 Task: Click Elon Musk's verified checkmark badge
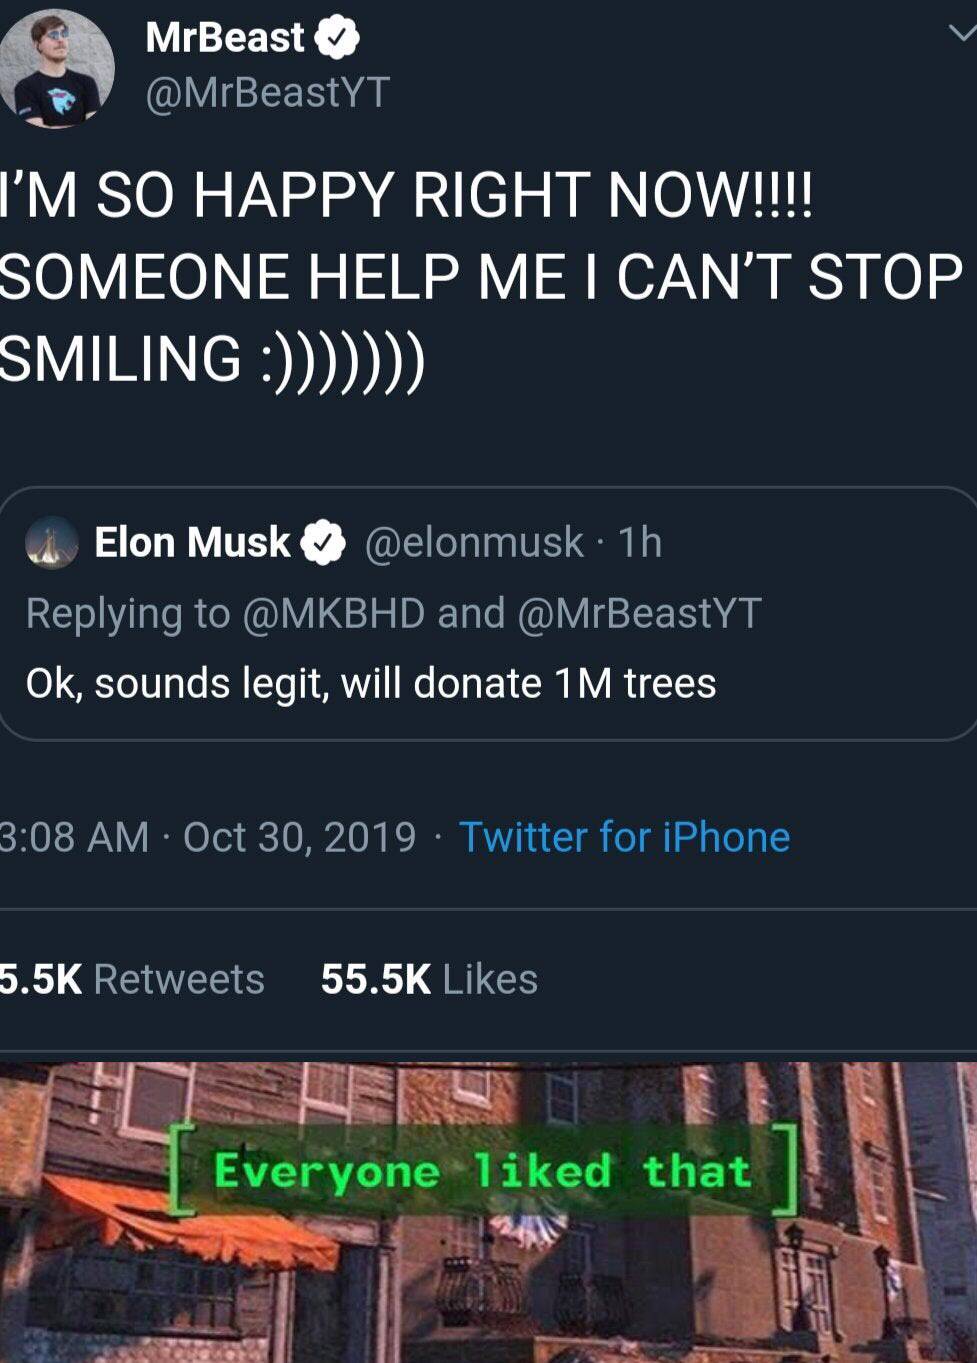(324, 543)
